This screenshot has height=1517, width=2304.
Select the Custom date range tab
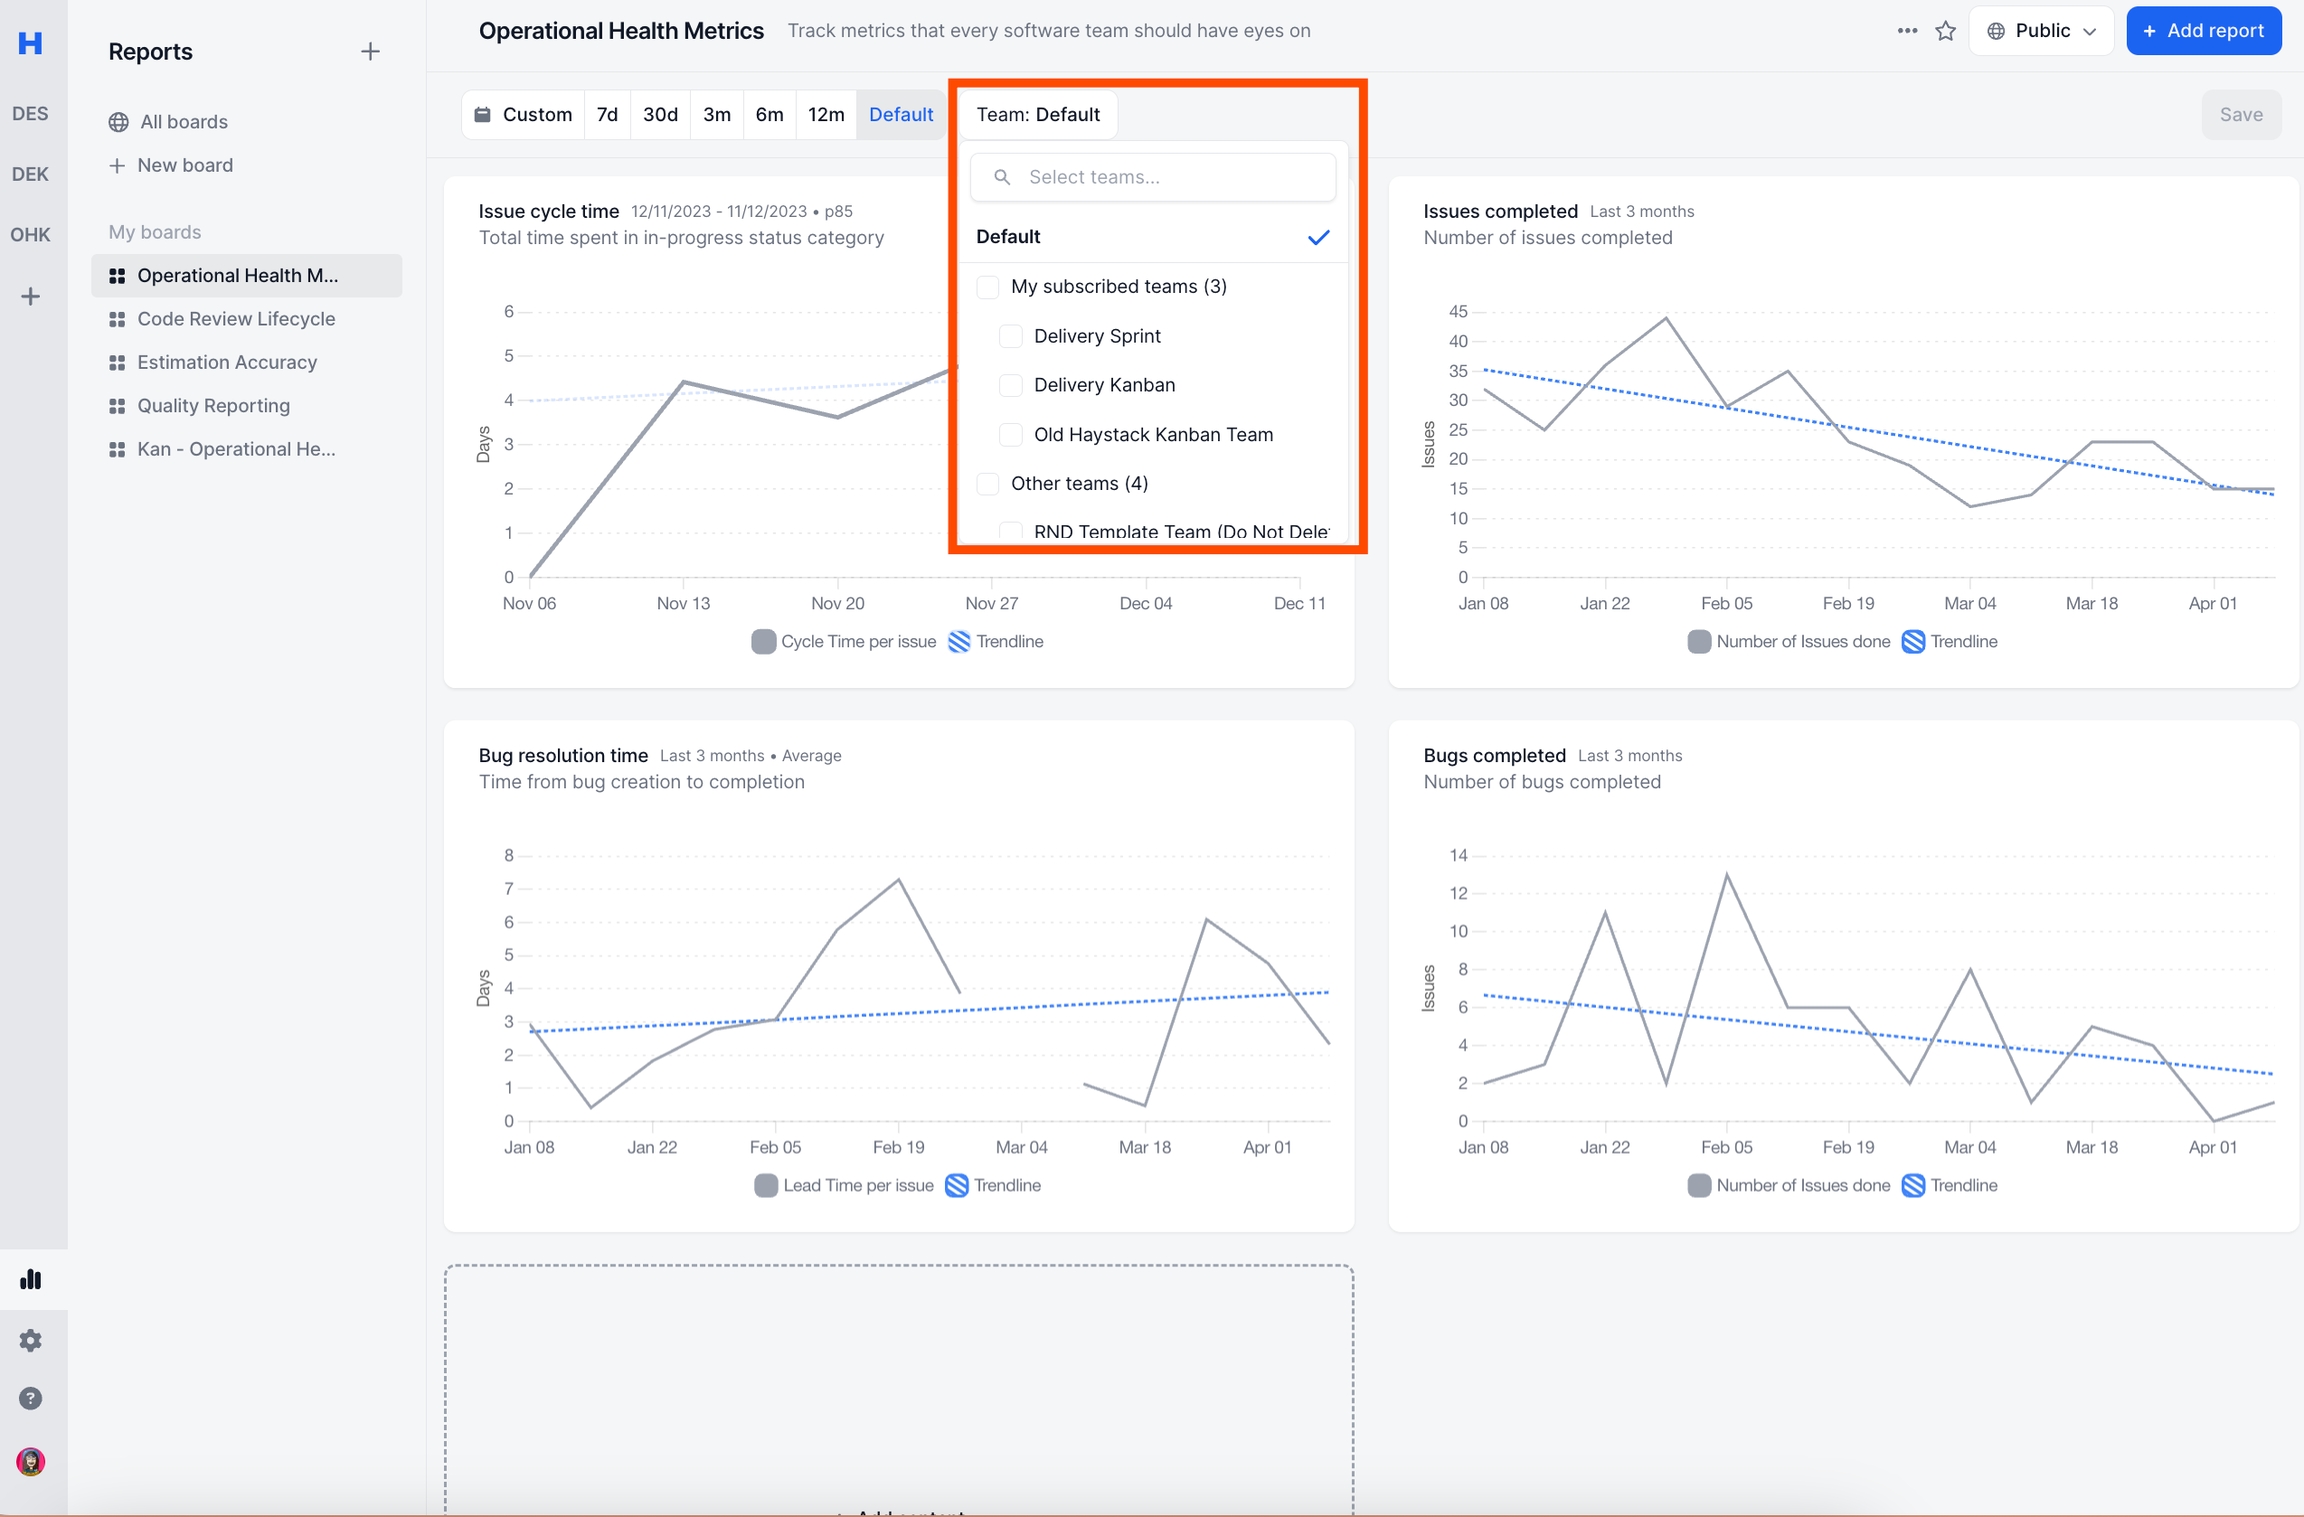tap(523, 114)
